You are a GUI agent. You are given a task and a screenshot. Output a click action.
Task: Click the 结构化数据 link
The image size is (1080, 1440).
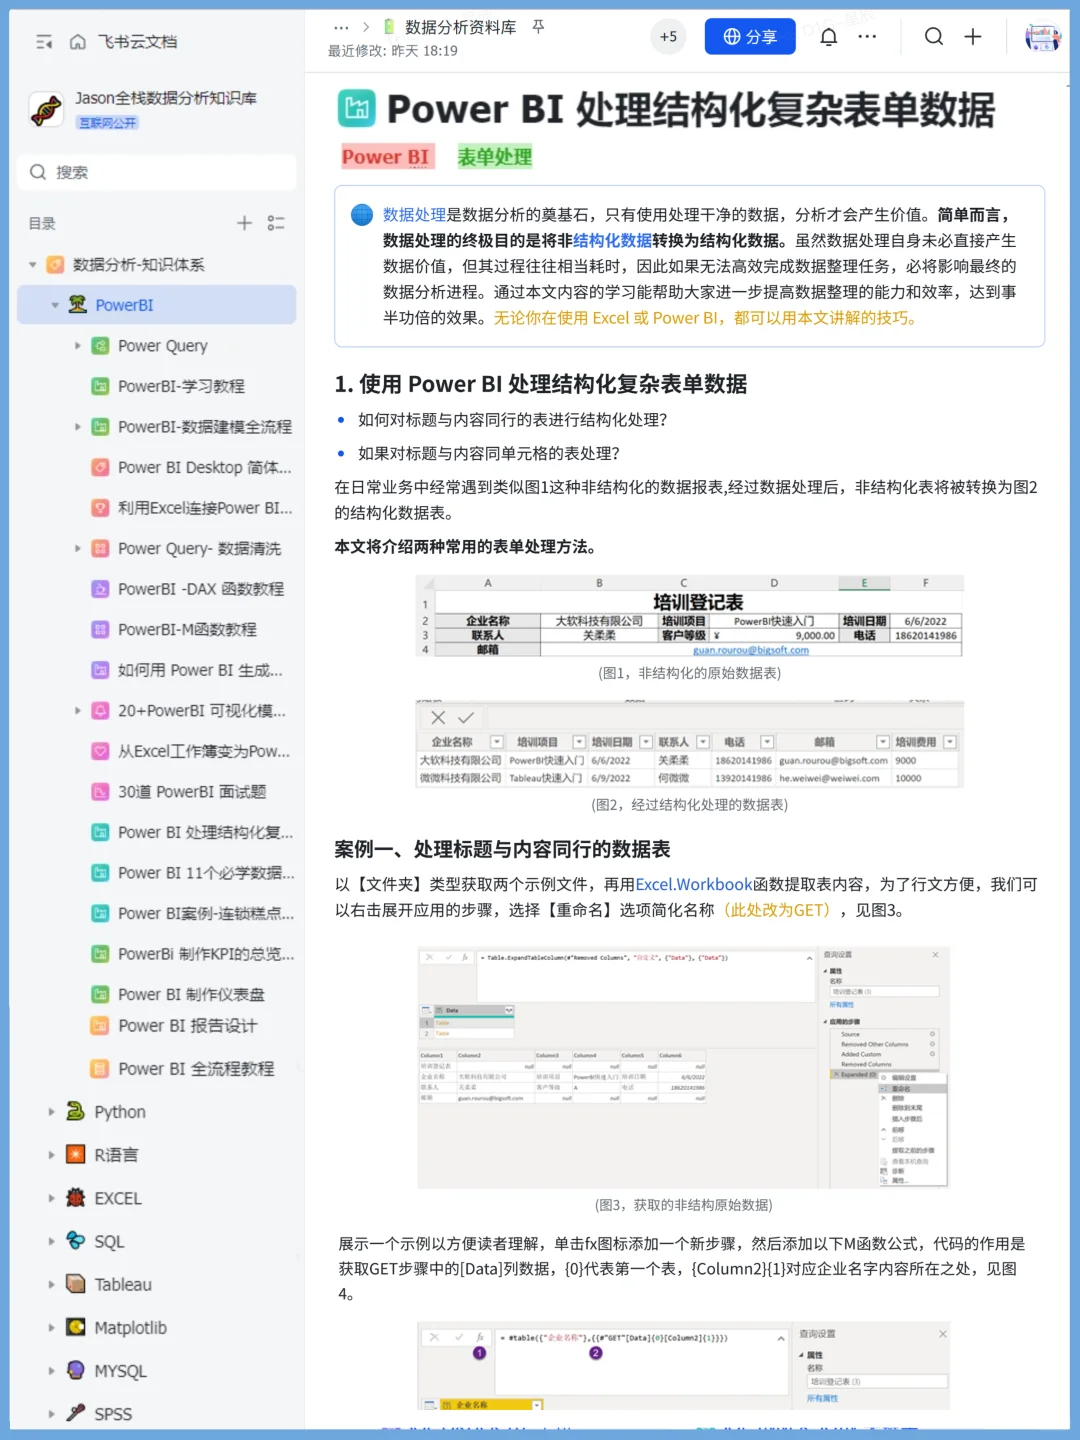click(x=612, y=241)
